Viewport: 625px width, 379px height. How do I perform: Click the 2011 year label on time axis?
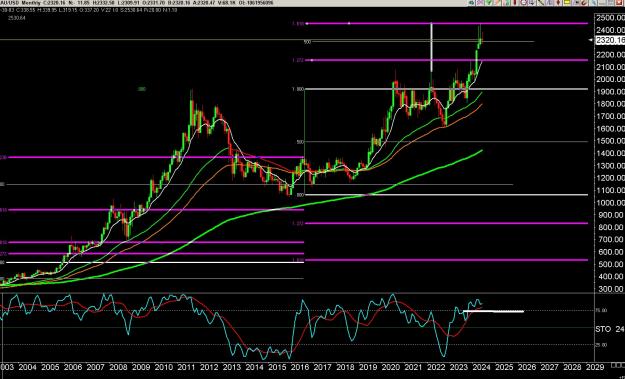(x=186, y=367)
